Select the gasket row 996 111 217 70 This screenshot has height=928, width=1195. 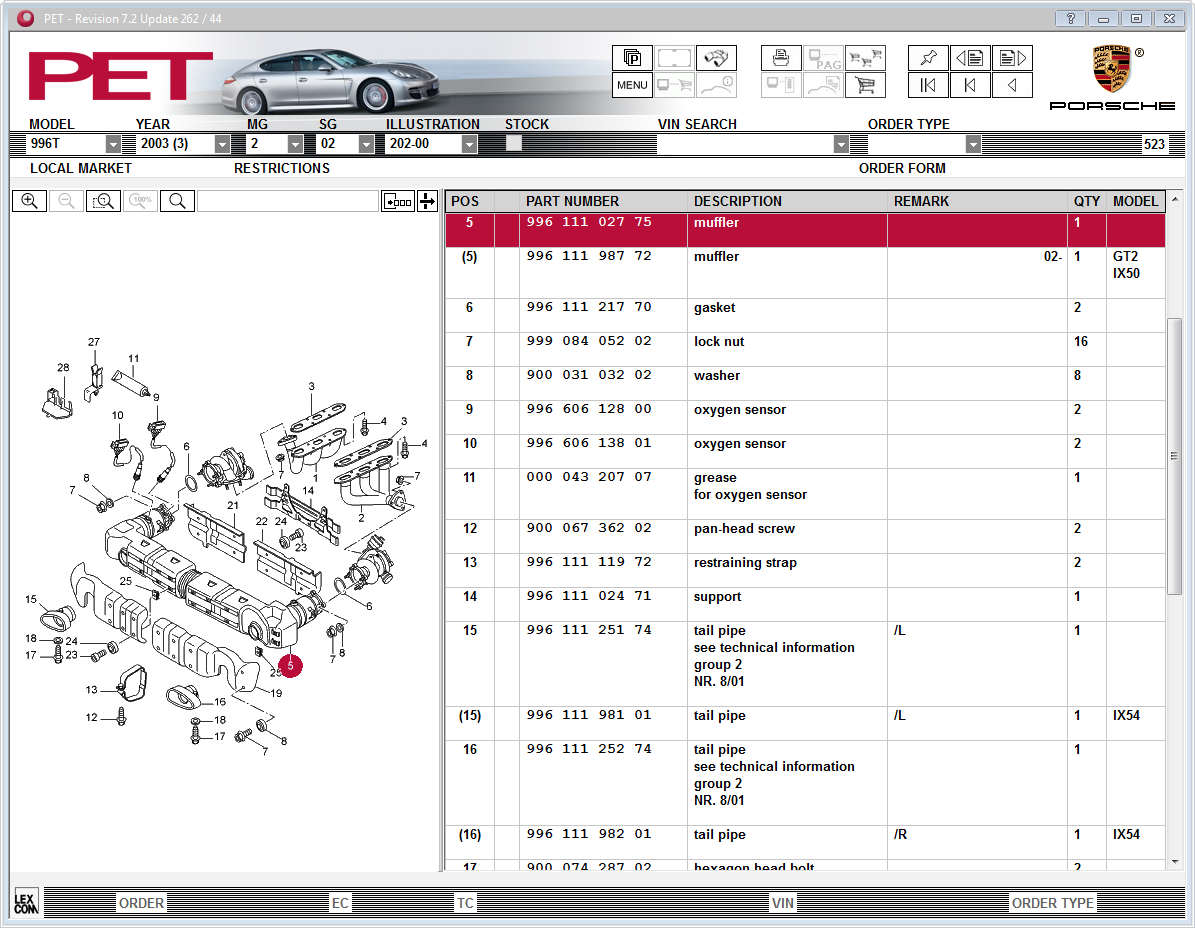click(x=806, y=315)
